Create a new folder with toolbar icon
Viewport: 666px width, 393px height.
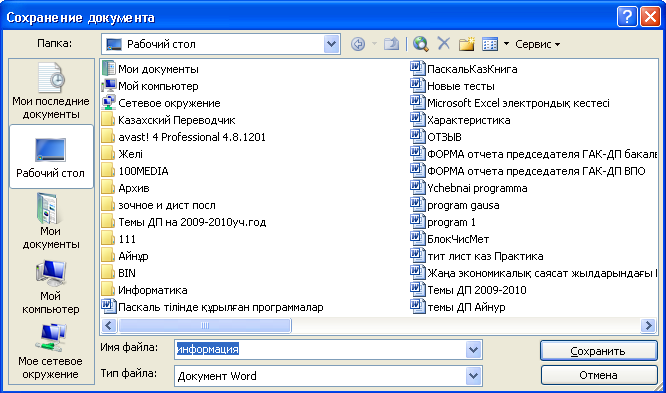coord(466,44)
